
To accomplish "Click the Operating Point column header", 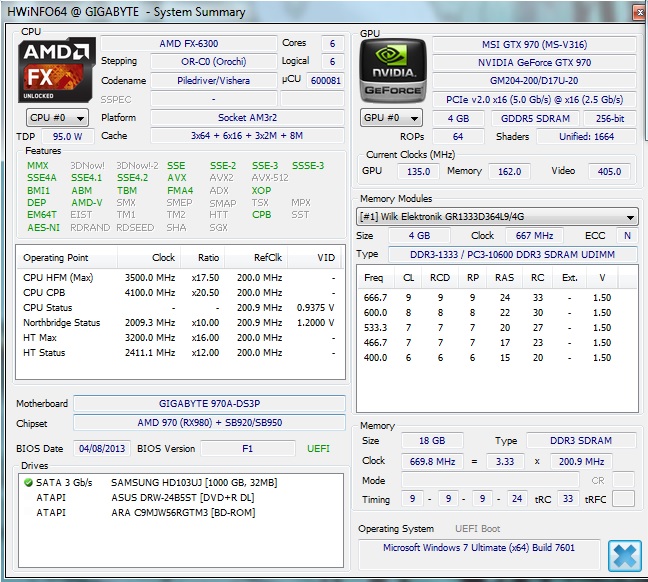I will 67,258.
